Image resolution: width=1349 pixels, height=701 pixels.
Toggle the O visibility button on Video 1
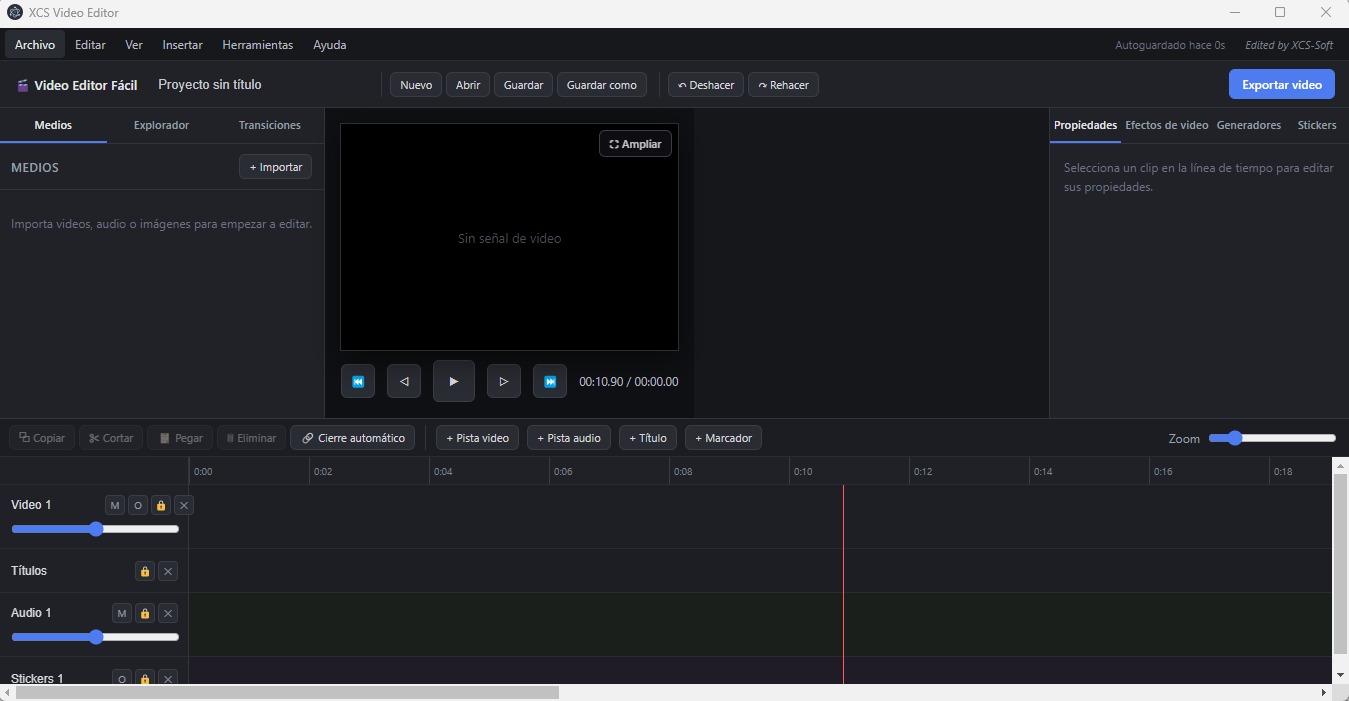tap(138, 505)
